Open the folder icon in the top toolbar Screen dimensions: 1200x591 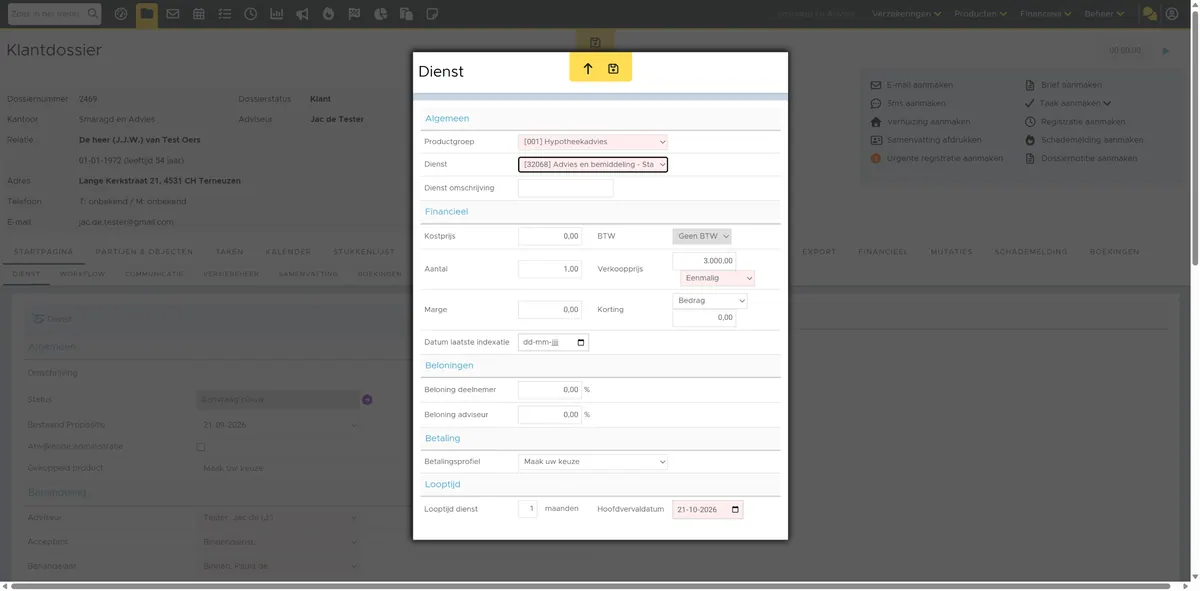[x=147, y=14]
